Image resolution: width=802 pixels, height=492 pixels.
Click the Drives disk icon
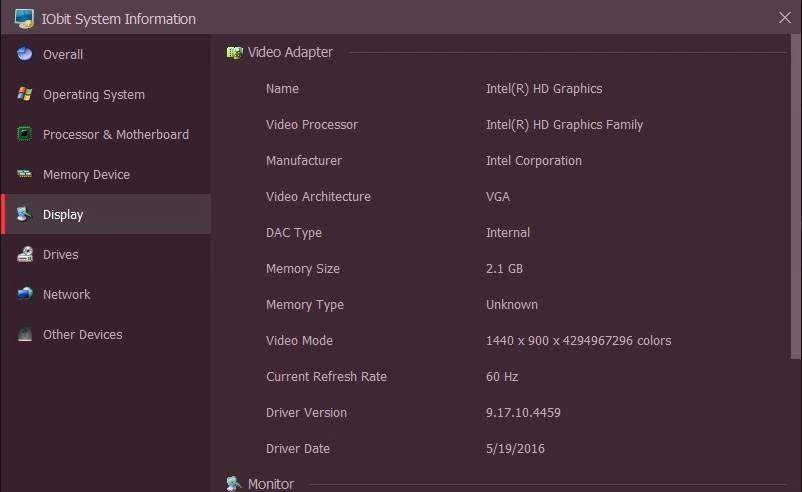click(25, 254)
